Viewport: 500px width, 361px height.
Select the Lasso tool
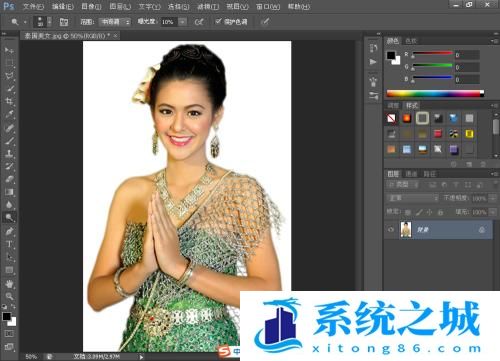click(9, 76)
